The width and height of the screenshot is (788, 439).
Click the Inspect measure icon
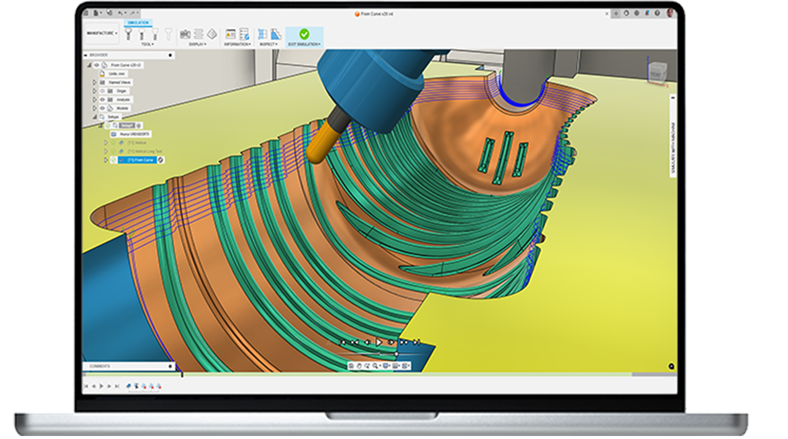(262, 34)
